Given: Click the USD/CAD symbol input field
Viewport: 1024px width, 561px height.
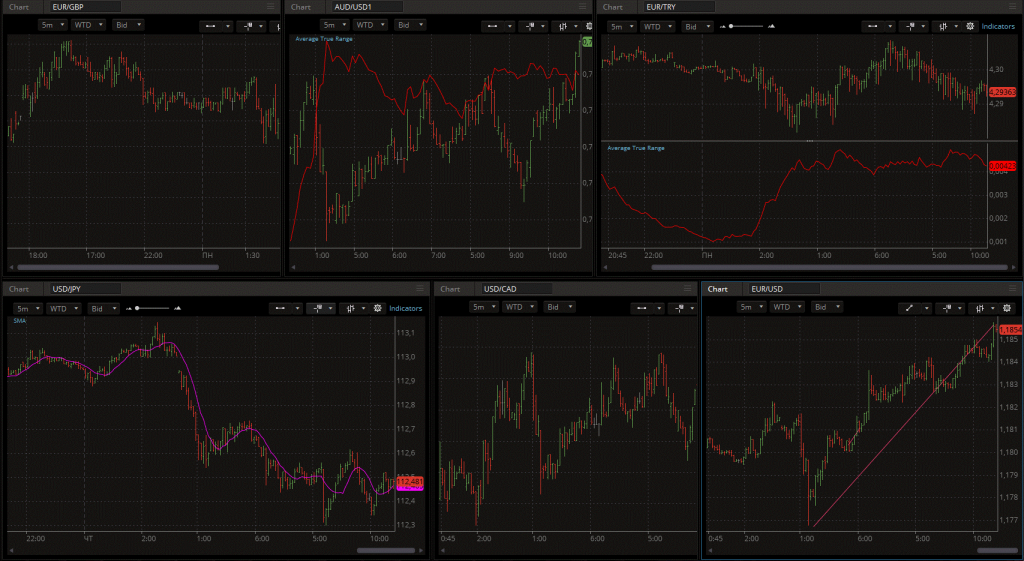Looking at the screenshot, I should (517, 289).
